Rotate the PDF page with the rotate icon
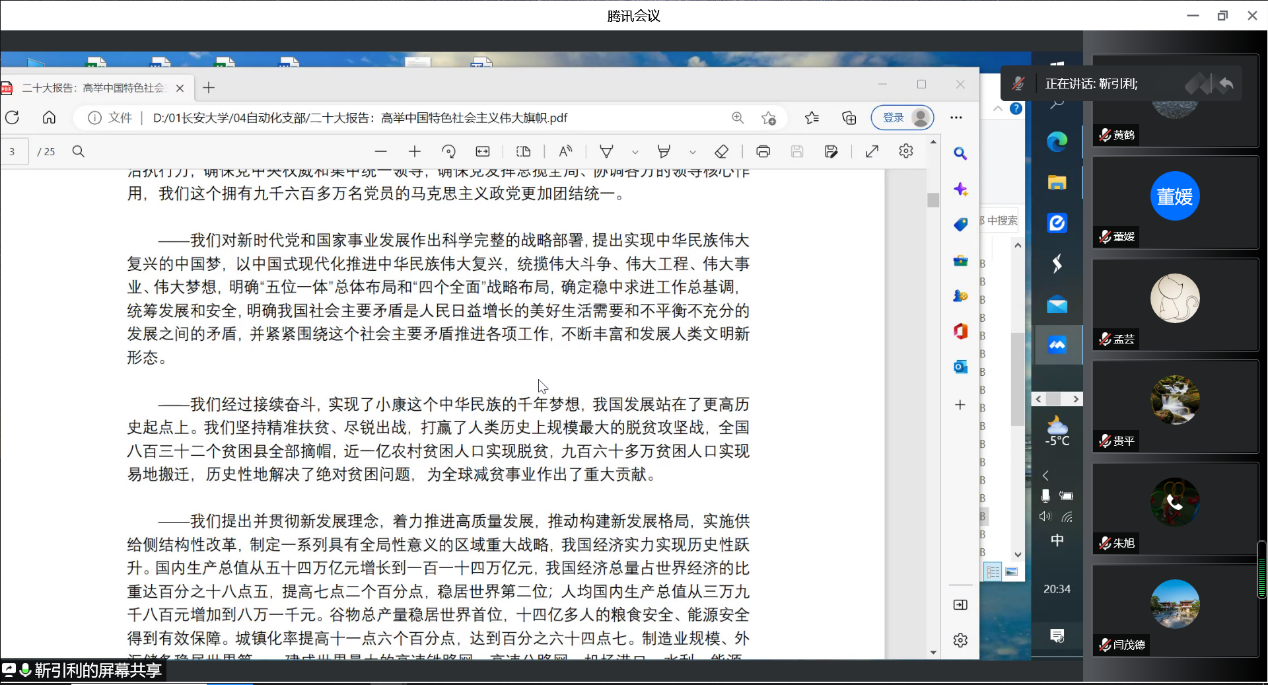The height and width of the screenshot is (685, 1268). [448, 151]
